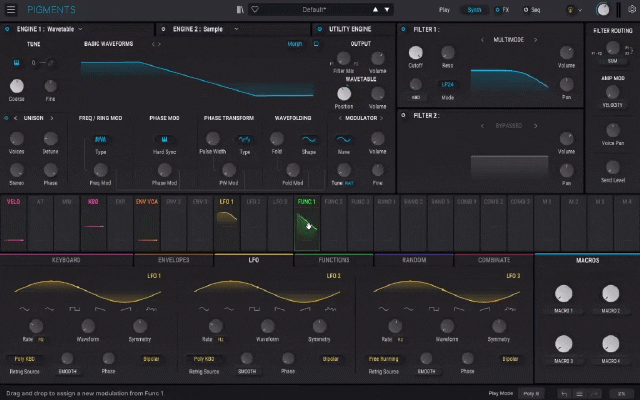Click the Morph button

[x=295, y=44]
